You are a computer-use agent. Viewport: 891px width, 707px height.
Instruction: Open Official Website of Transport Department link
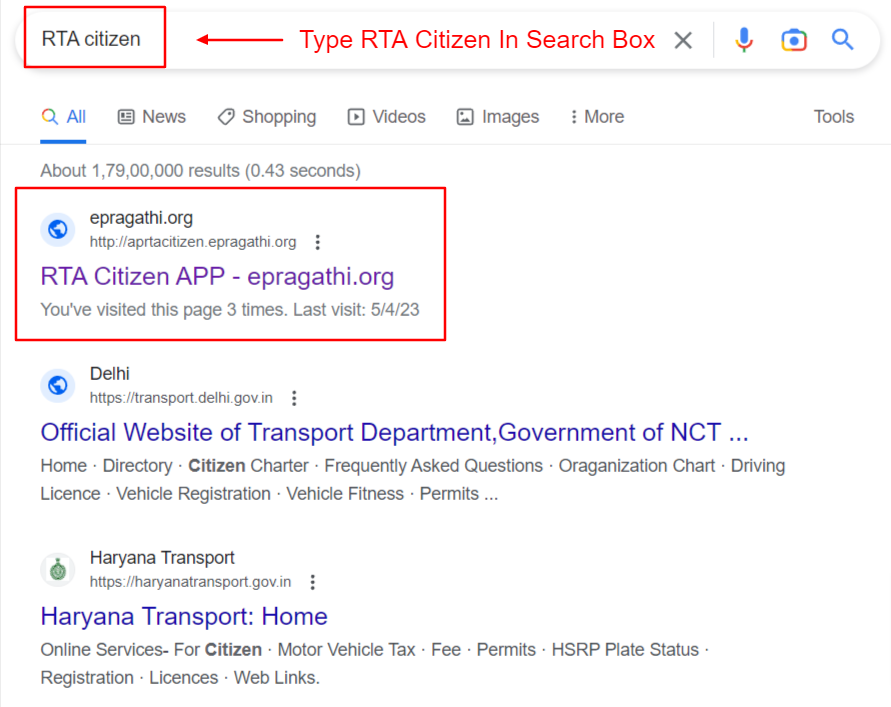(x=394, y=432)
